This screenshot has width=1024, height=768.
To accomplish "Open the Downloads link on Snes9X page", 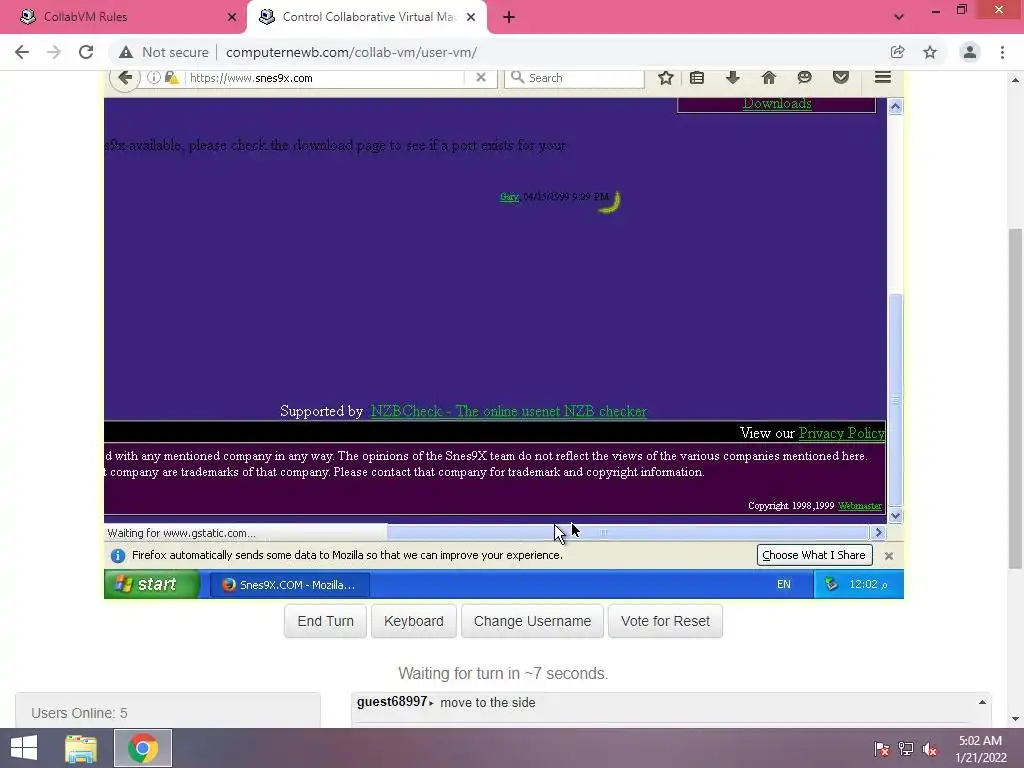I will (x=777, y=103).
